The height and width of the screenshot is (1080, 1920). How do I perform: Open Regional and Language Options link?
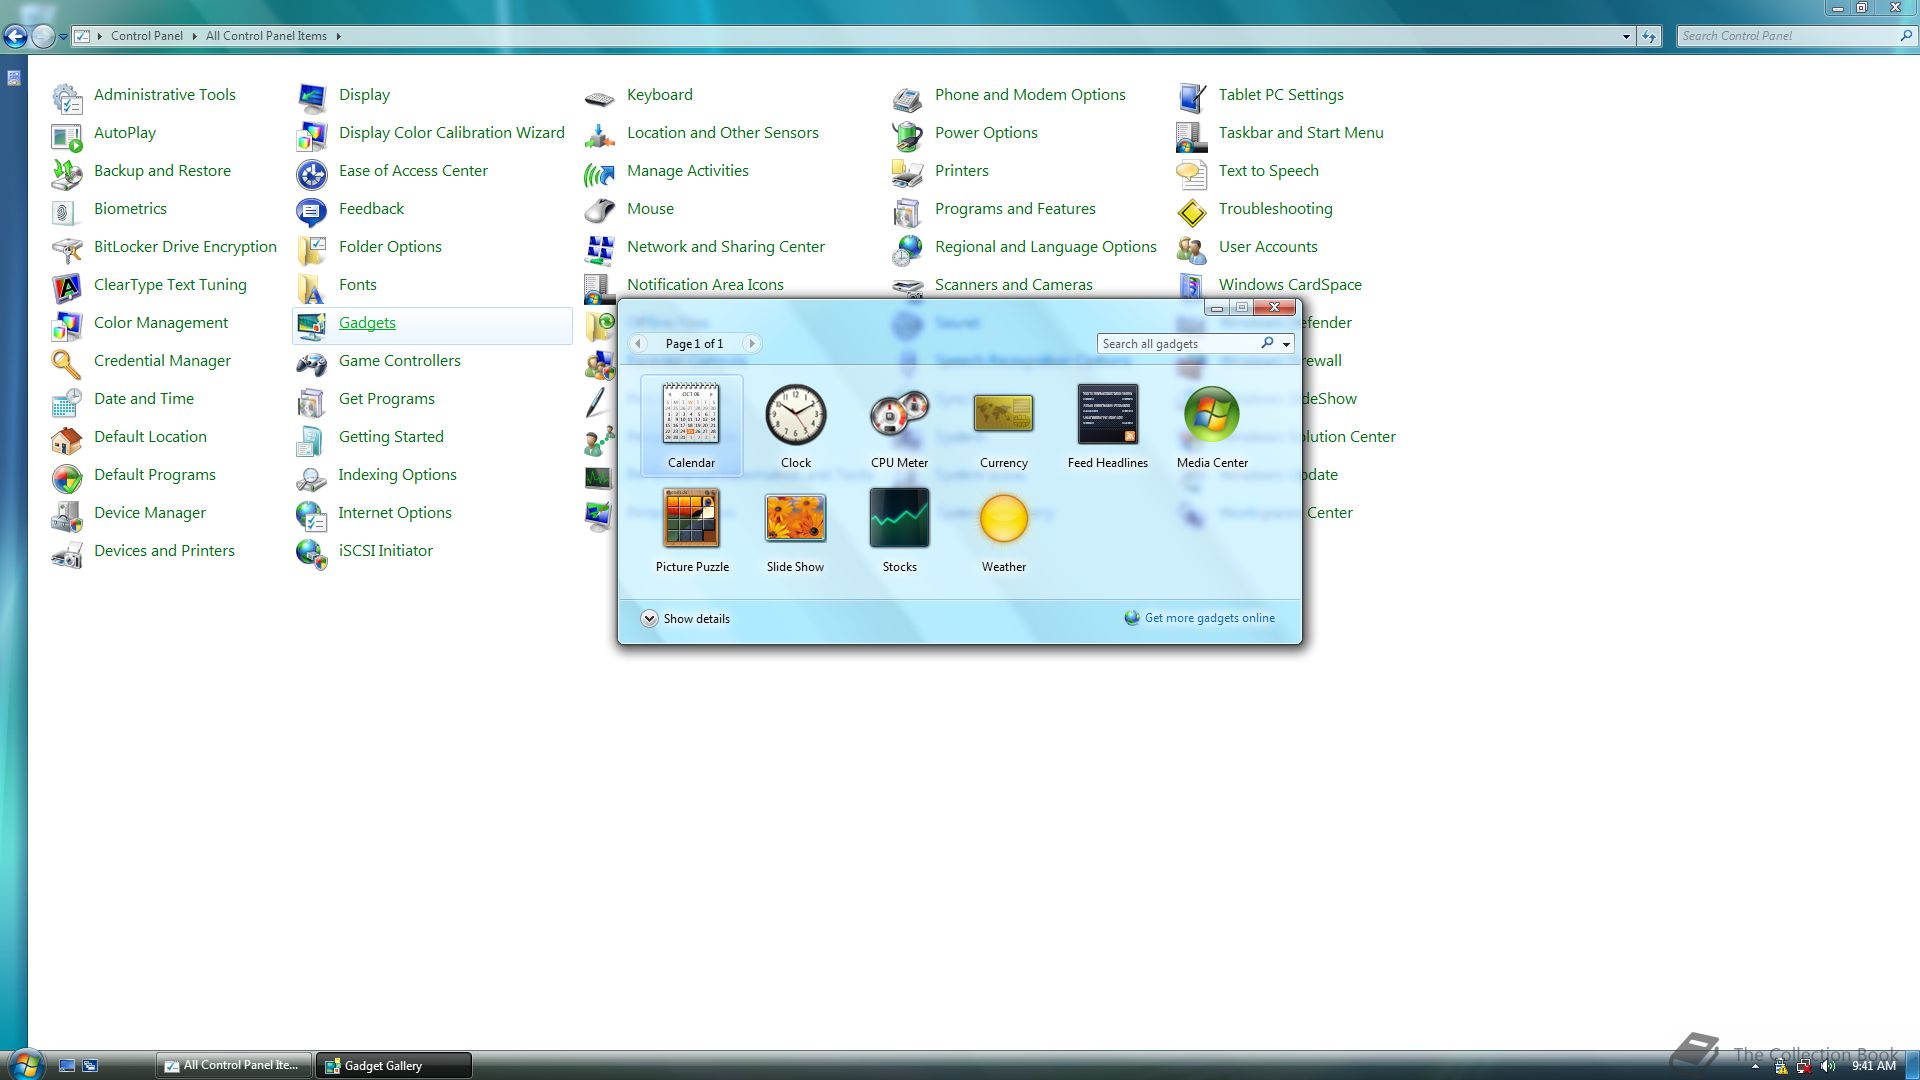[1045, 247]
